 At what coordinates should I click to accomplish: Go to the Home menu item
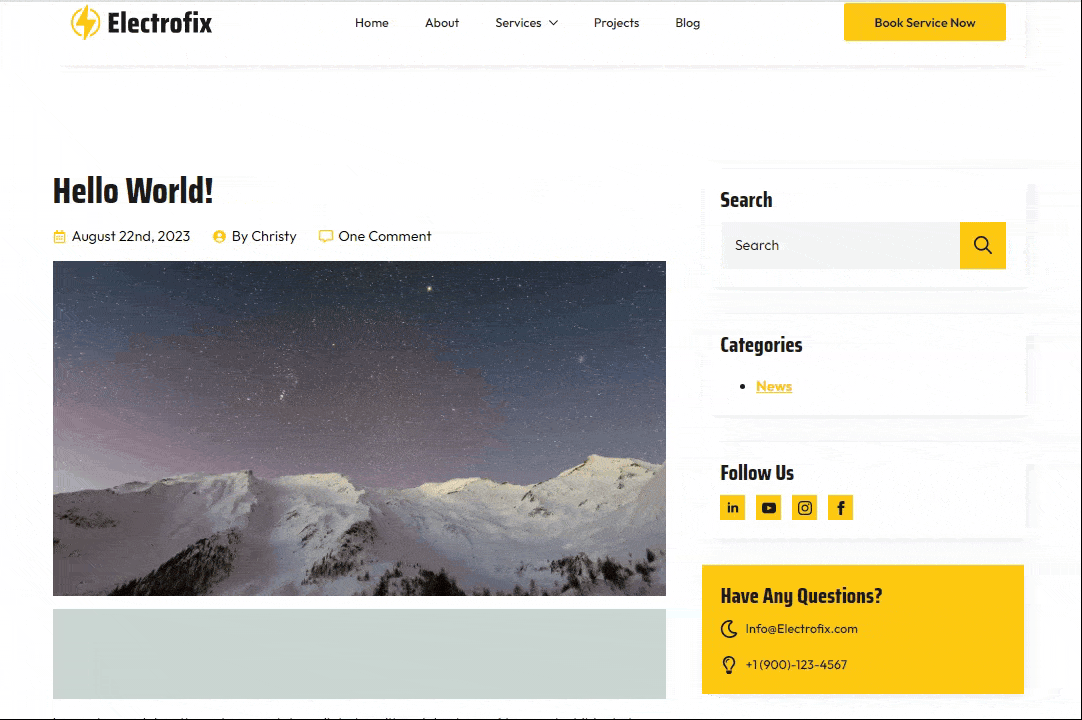coord(371,23)
